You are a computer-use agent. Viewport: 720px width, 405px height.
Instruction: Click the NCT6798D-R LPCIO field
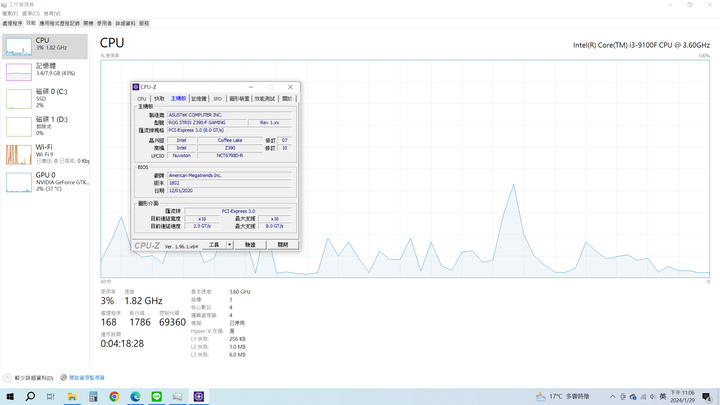tap(230, 156)
